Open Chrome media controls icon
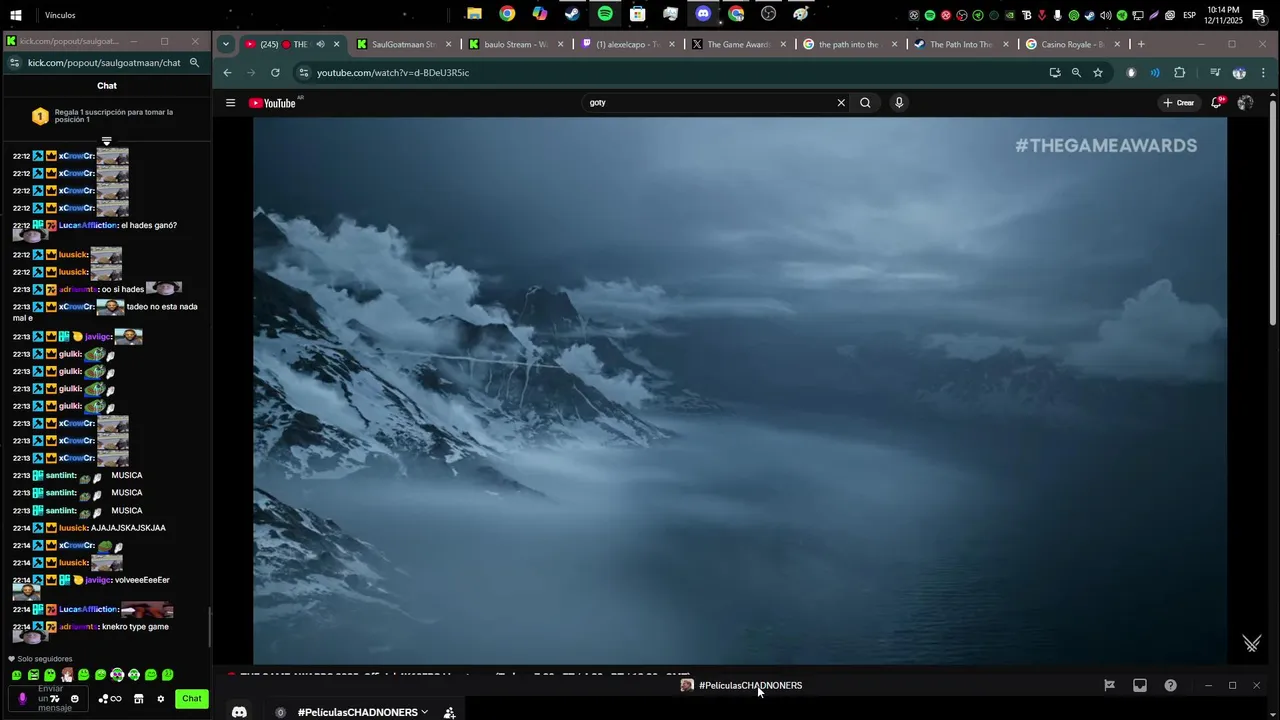The height and width of the screenshot is (720, 1280). 1215,73
